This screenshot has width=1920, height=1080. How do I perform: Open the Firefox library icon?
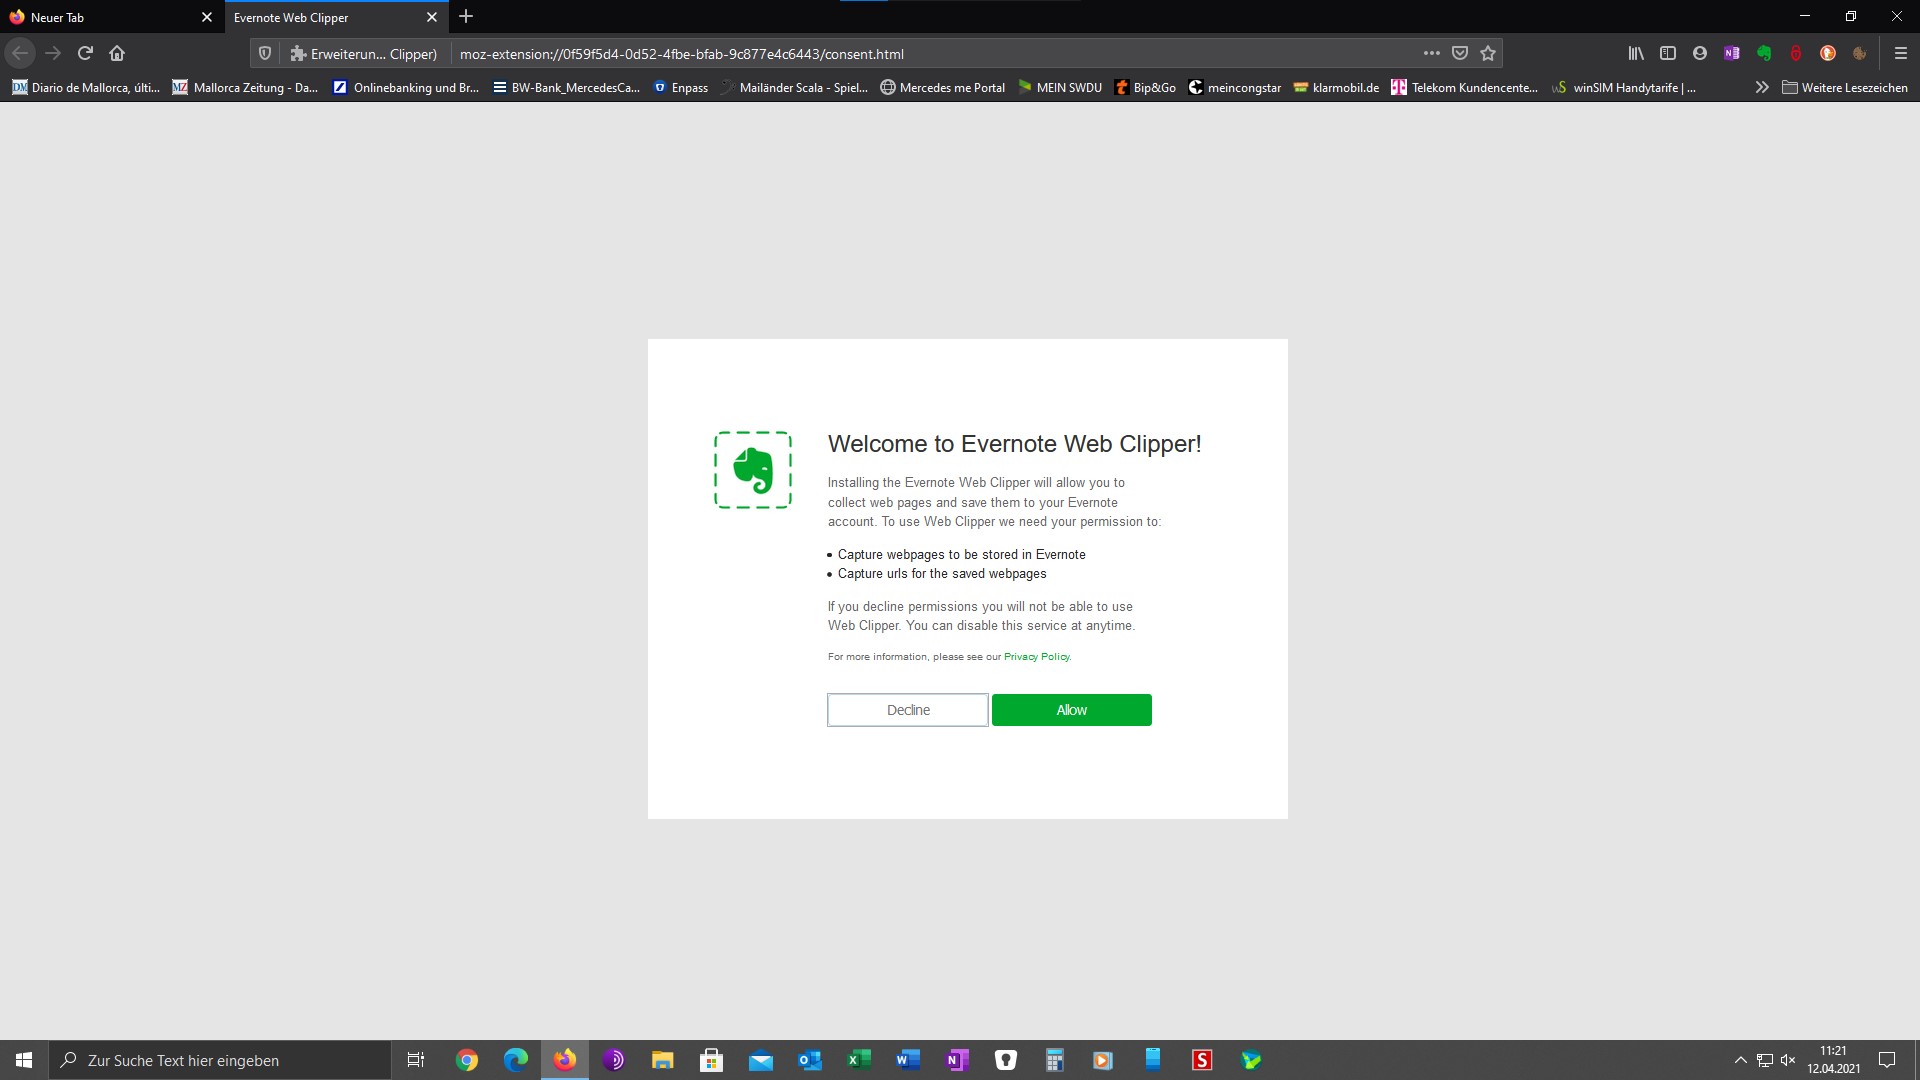coord(1636,54)
